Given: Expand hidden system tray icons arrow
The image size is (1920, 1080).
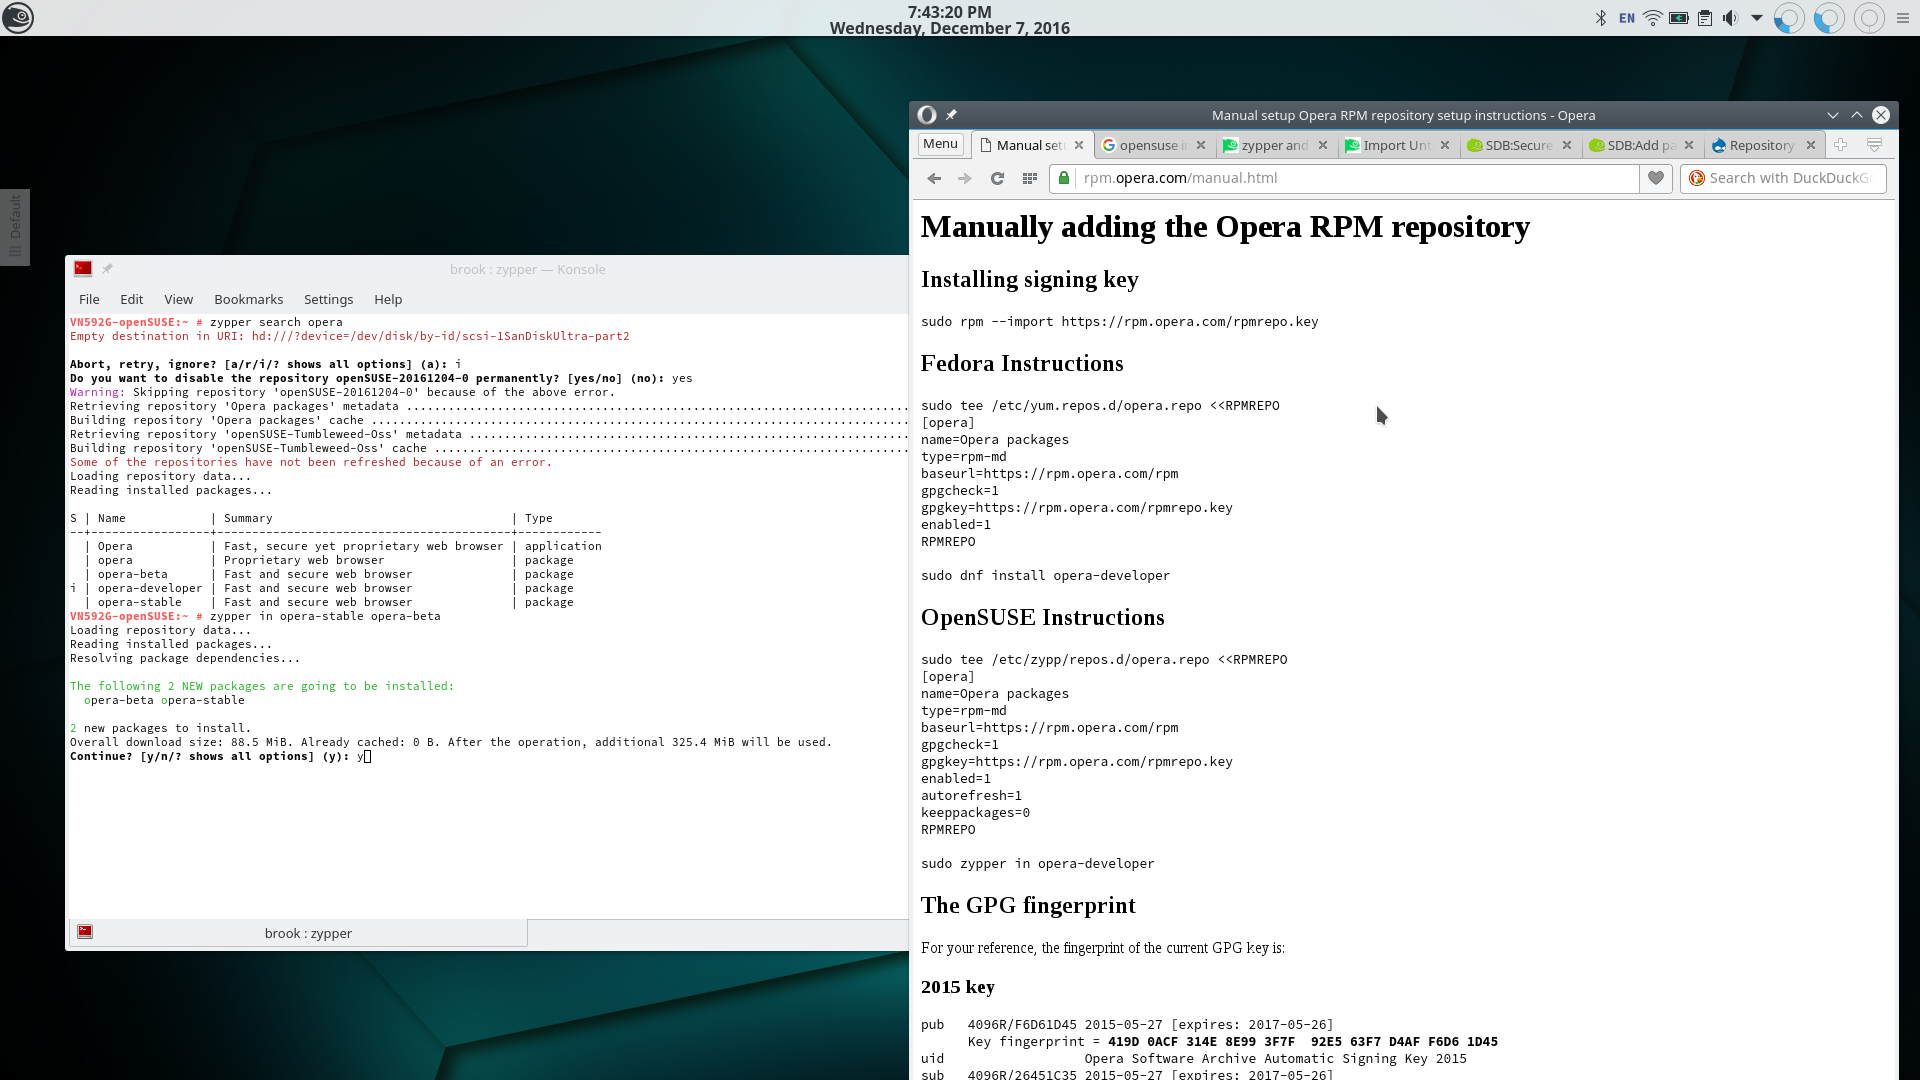Looking at the screenshot, I should click(1756, 18).
